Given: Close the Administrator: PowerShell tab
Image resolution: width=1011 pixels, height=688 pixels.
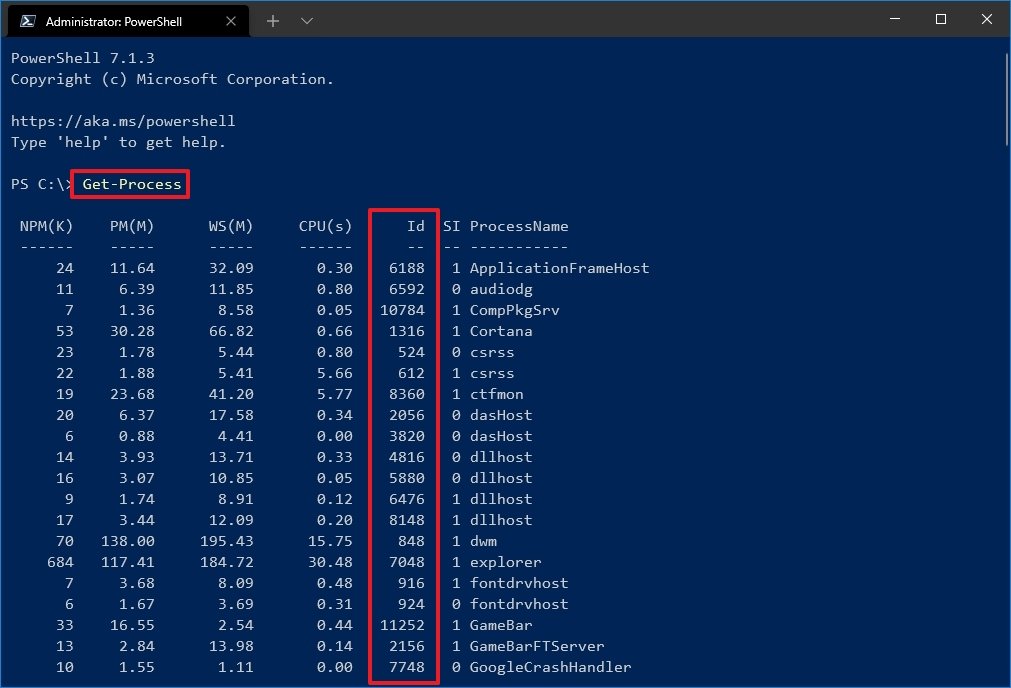Looking at the screenshot, I should coord(231,21).
